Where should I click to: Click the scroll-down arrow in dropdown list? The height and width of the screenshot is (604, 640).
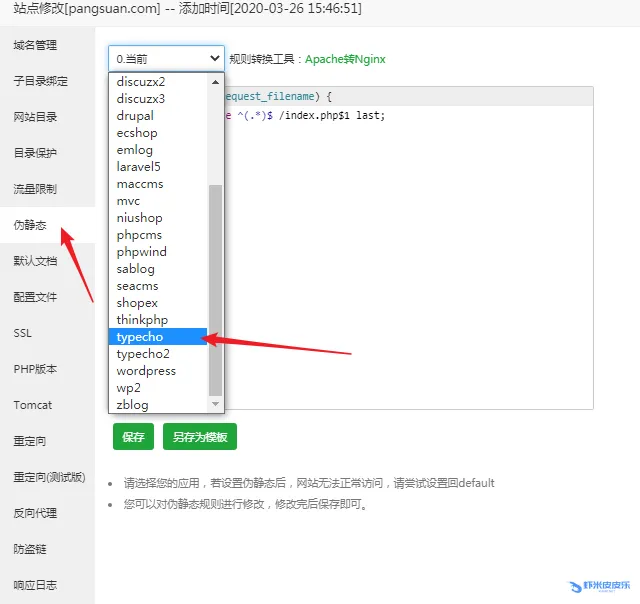215,404
